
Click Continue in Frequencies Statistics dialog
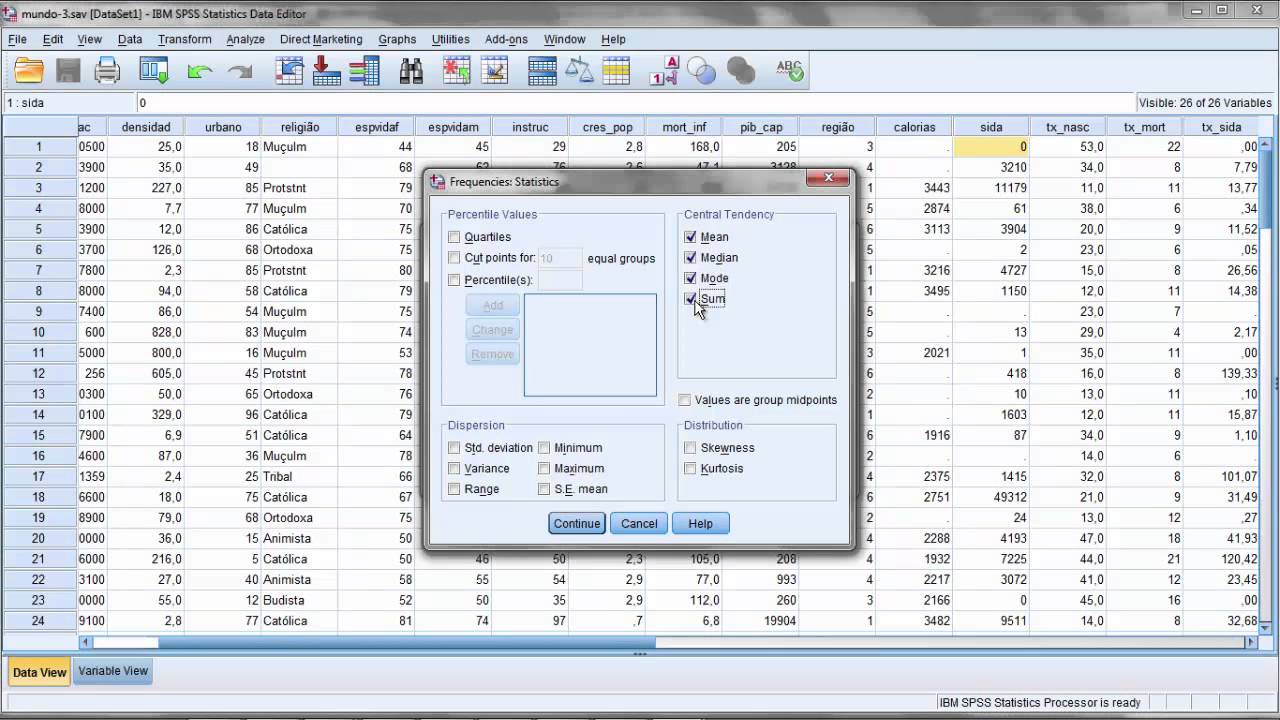point(577,523)
